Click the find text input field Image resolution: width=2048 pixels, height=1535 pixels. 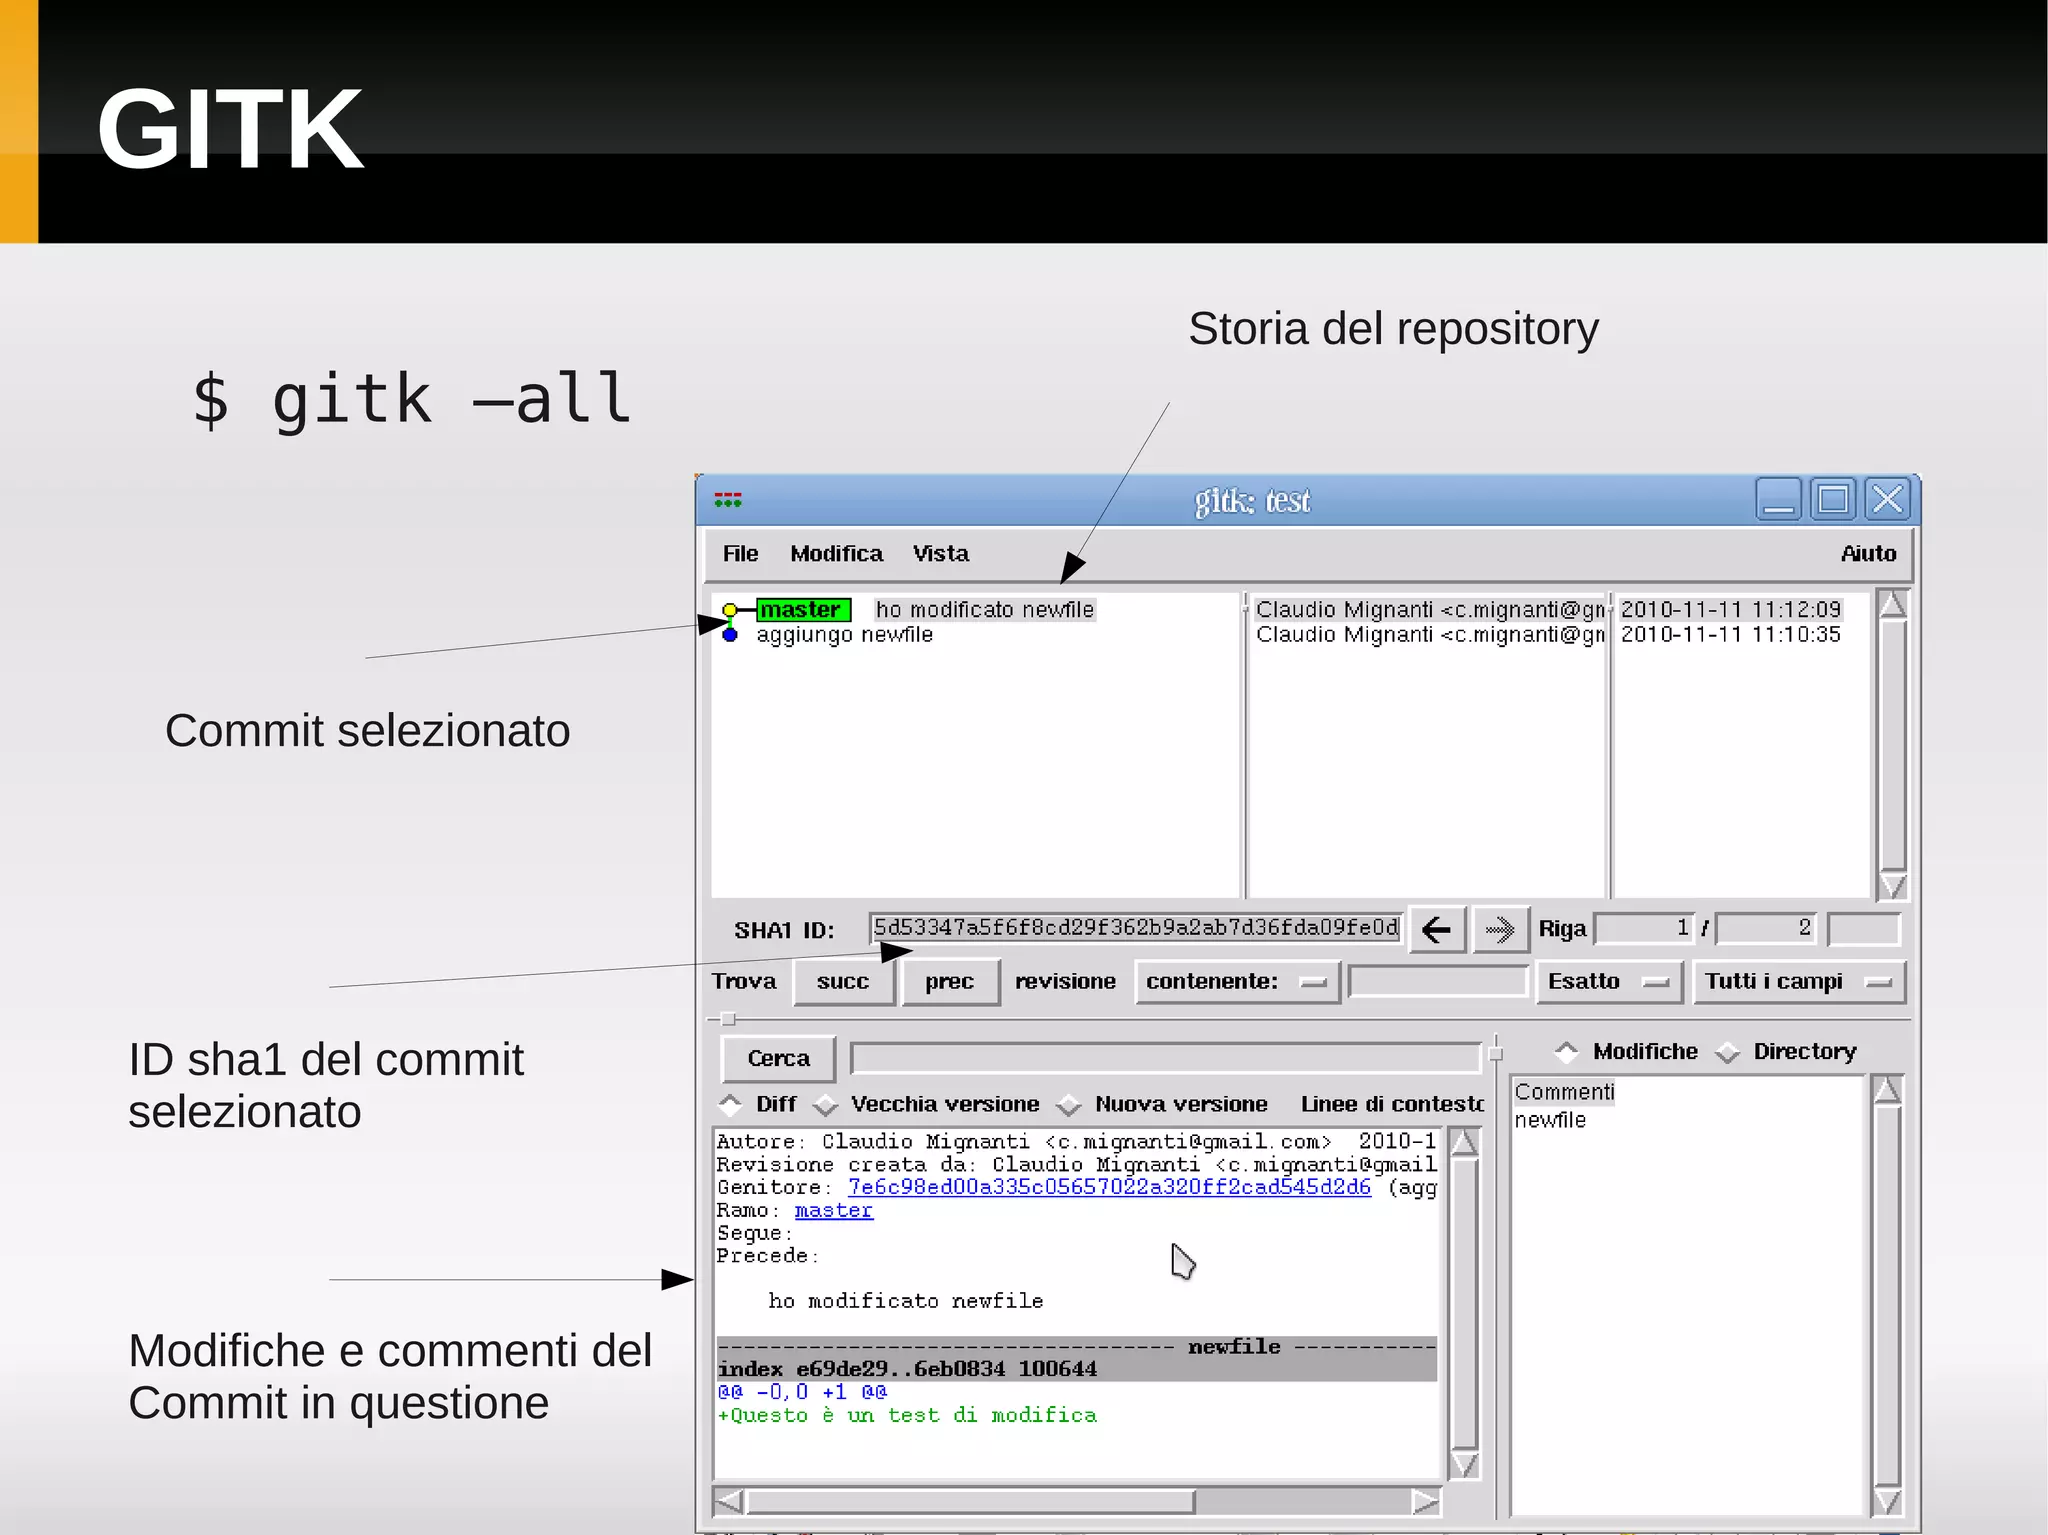tap(1438, 981)
